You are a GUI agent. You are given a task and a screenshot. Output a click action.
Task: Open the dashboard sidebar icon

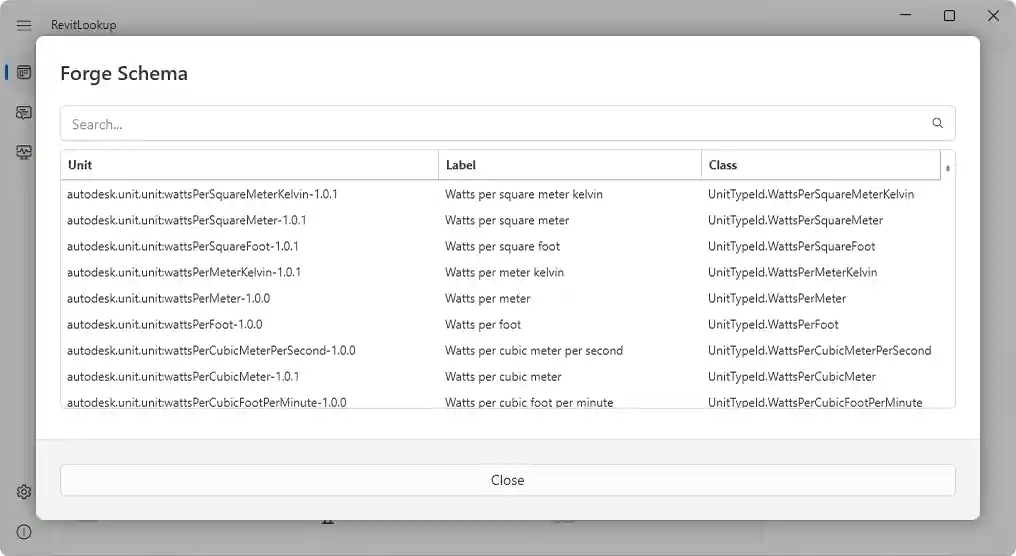tap(24, 73)
